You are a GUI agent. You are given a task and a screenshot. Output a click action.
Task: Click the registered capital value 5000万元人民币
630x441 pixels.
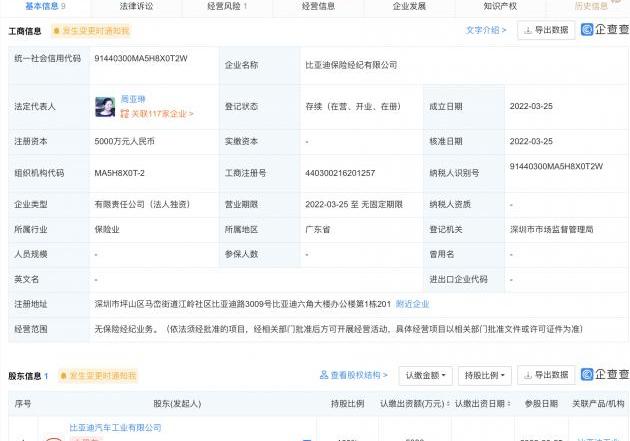tap(124, 141)
